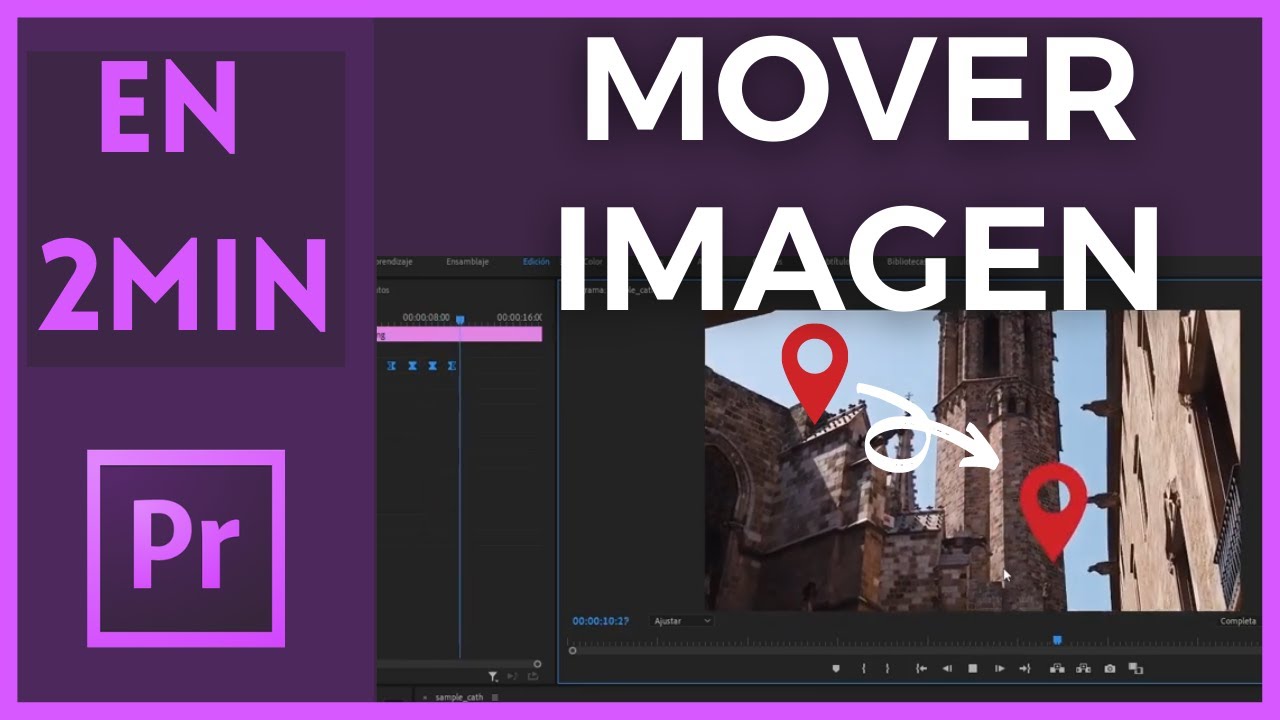Stop playback in the Program monitor
The image size is (1280, 720).
972,668
